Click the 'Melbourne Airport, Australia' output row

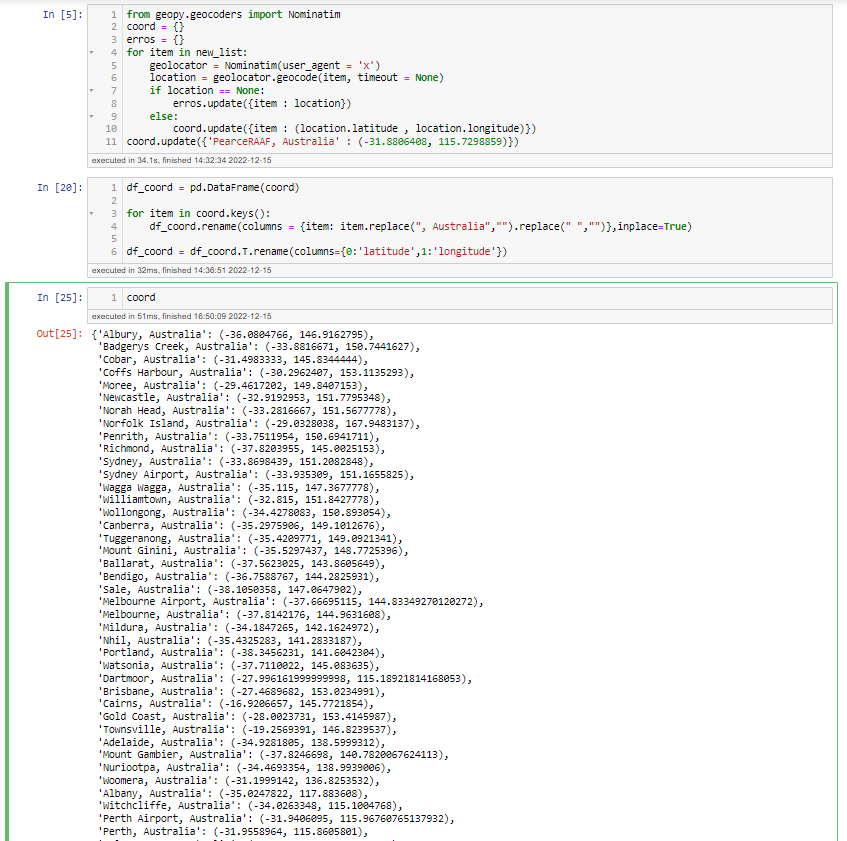click(291, 602)
